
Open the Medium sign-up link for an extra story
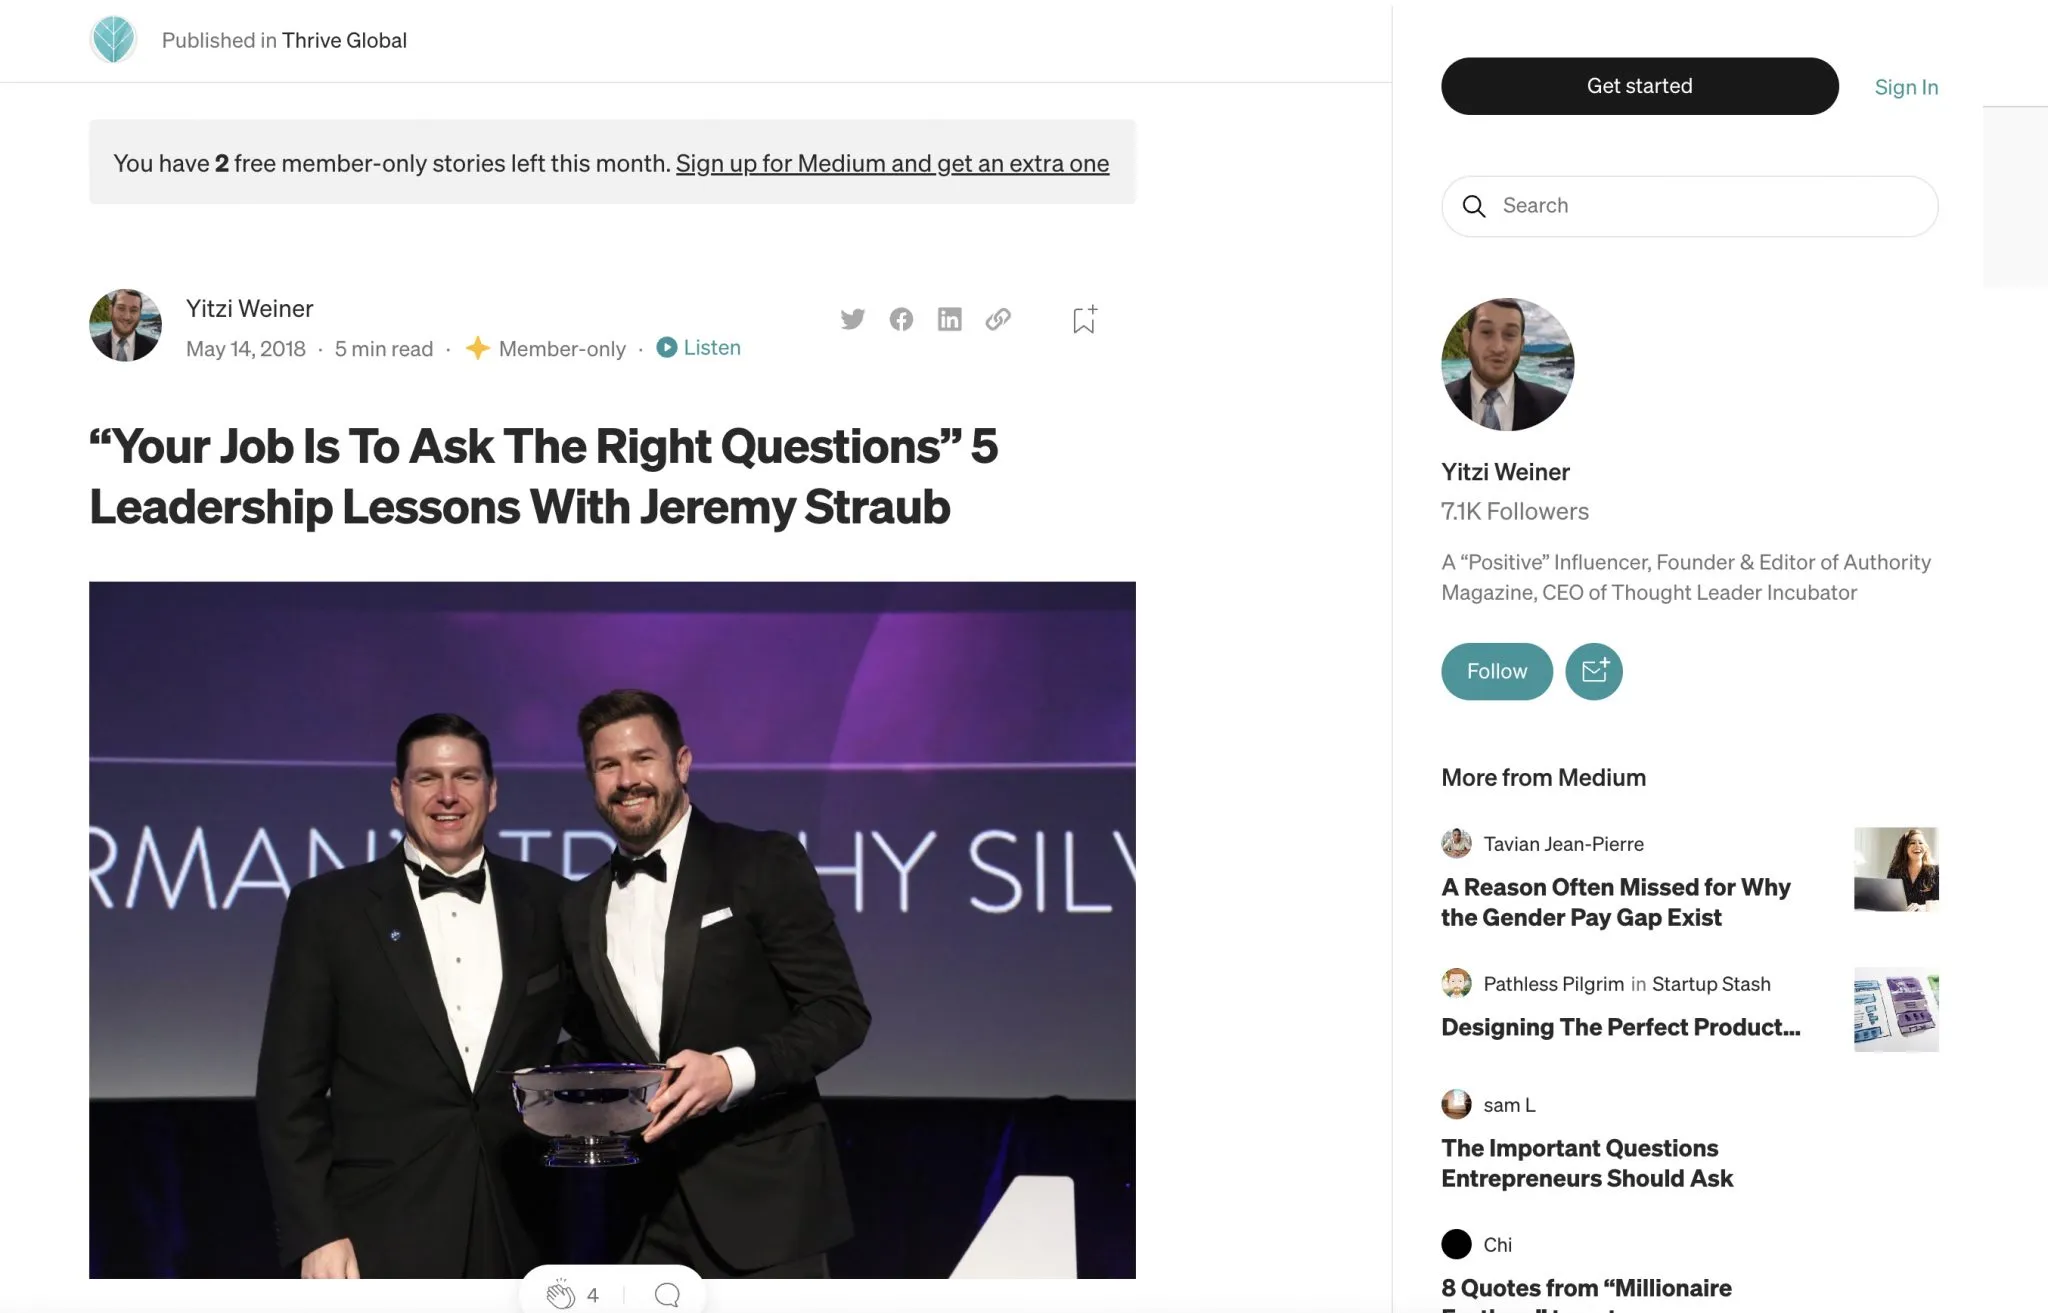point(892,163)
